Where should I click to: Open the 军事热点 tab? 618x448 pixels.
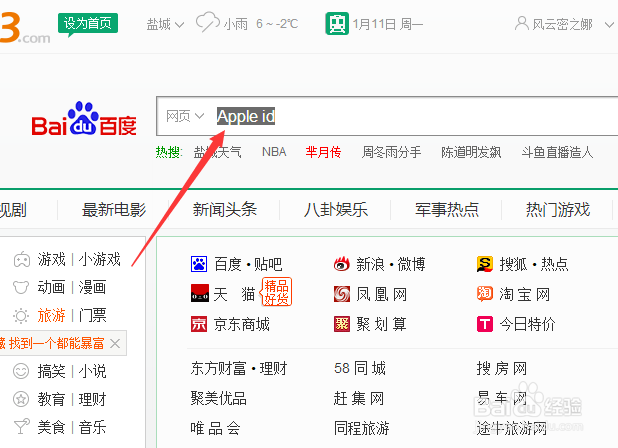[447, 209]
